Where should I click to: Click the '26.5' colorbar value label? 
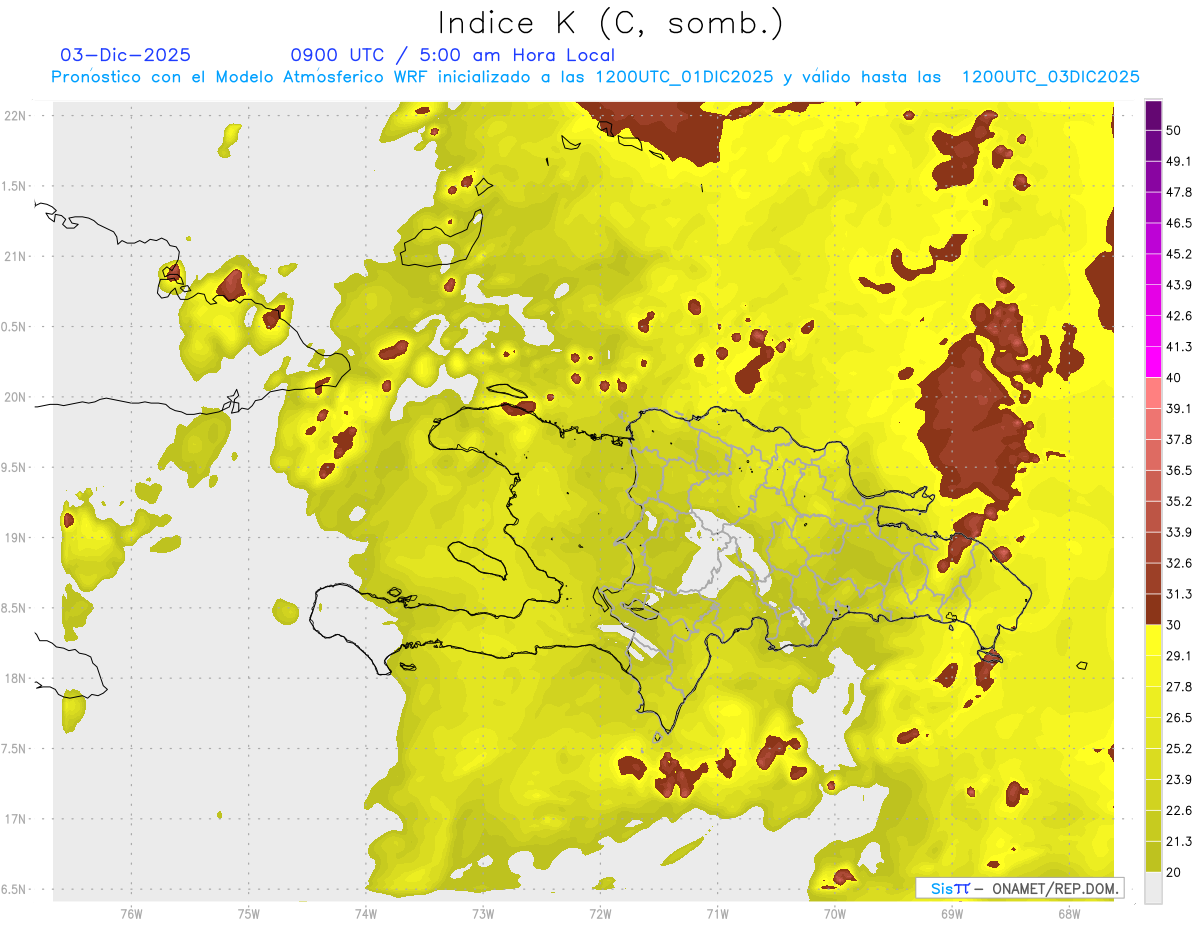tap(1179, 718)
